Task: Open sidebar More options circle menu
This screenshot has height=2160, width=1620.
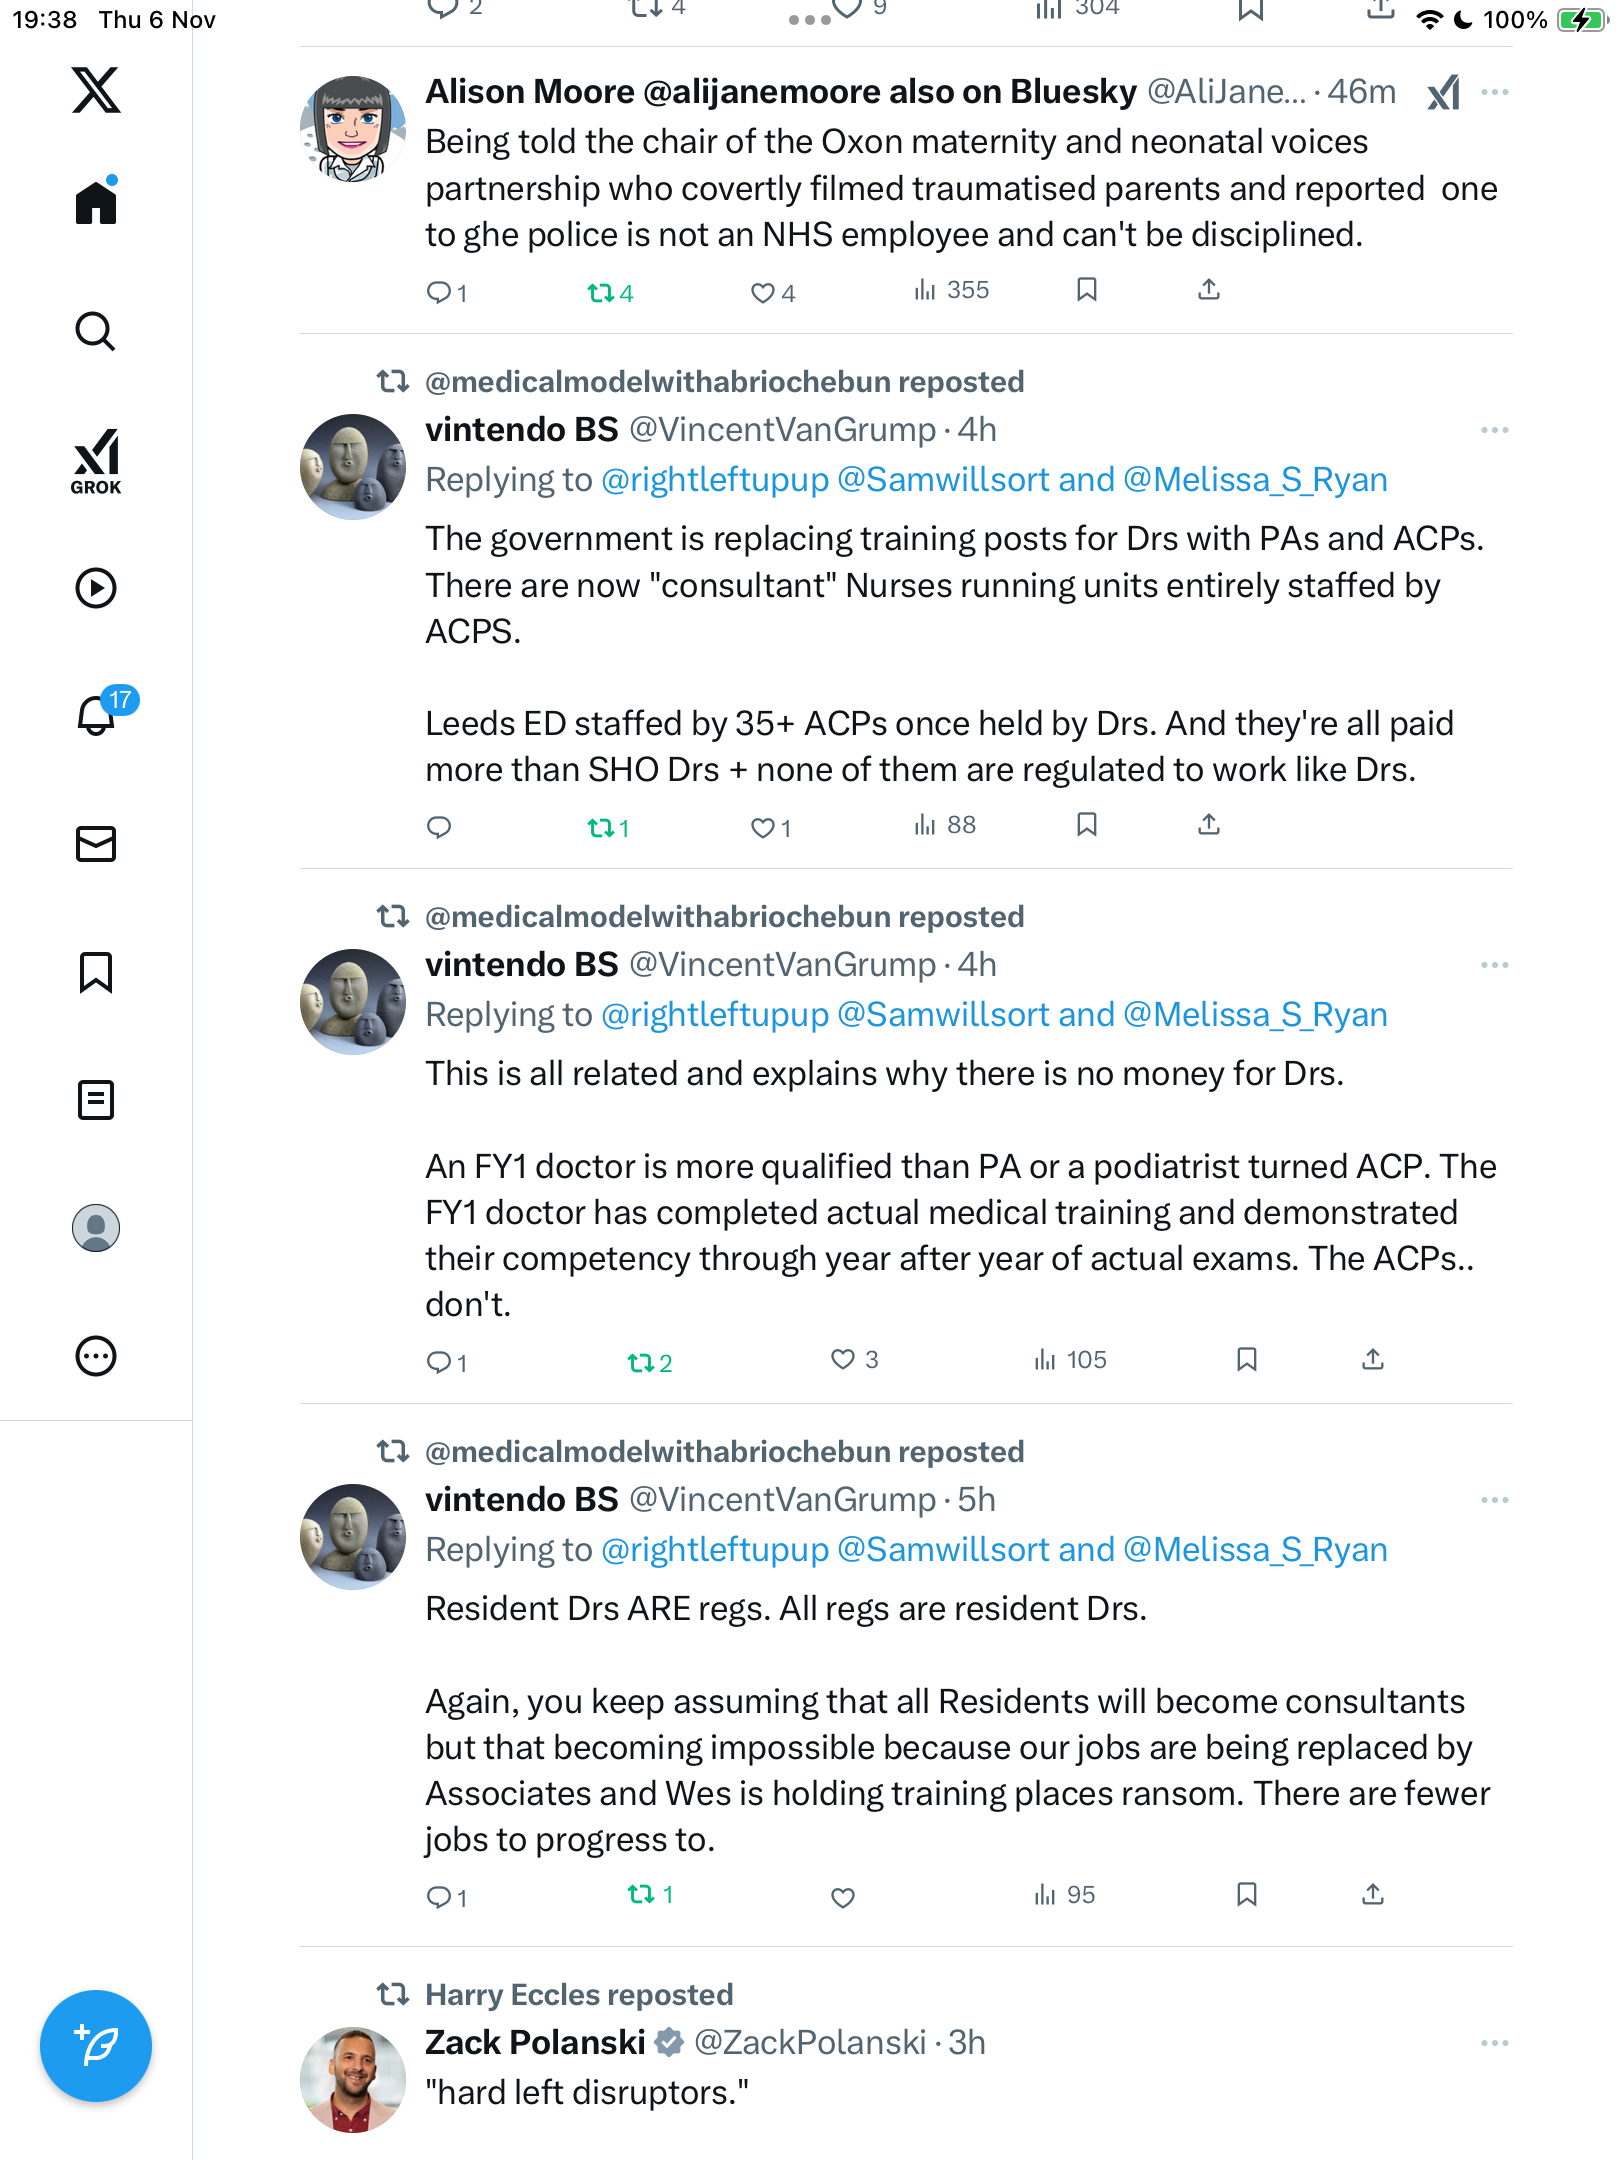Action: (96, 1356)
